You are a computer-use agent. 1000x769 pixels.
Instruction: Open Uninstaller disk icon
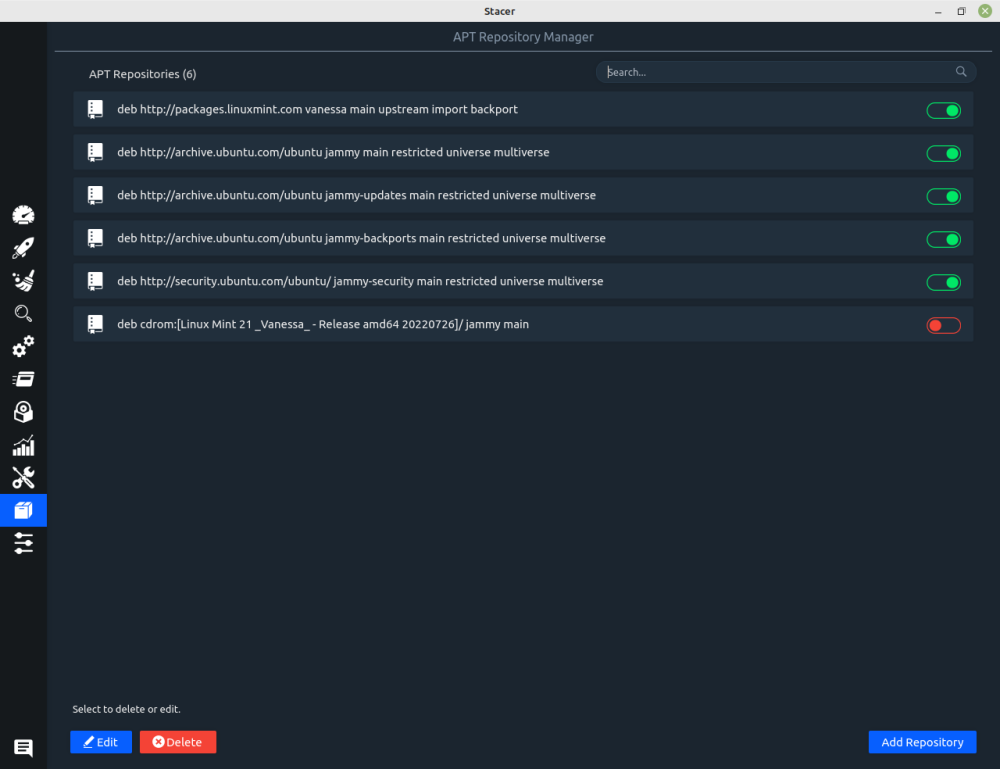[24, 412]
